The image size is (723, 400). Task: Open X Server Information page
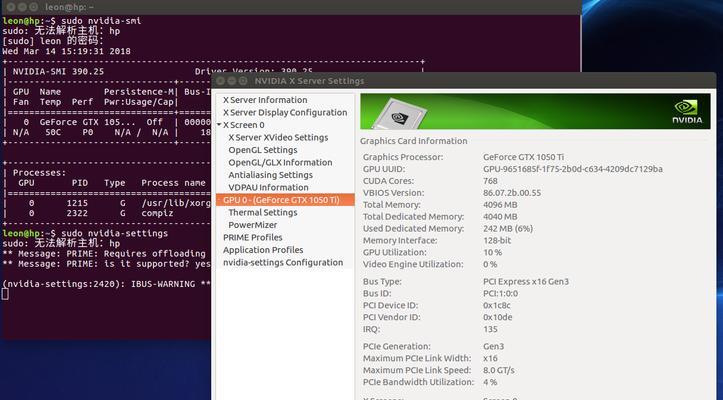point(265,100)
